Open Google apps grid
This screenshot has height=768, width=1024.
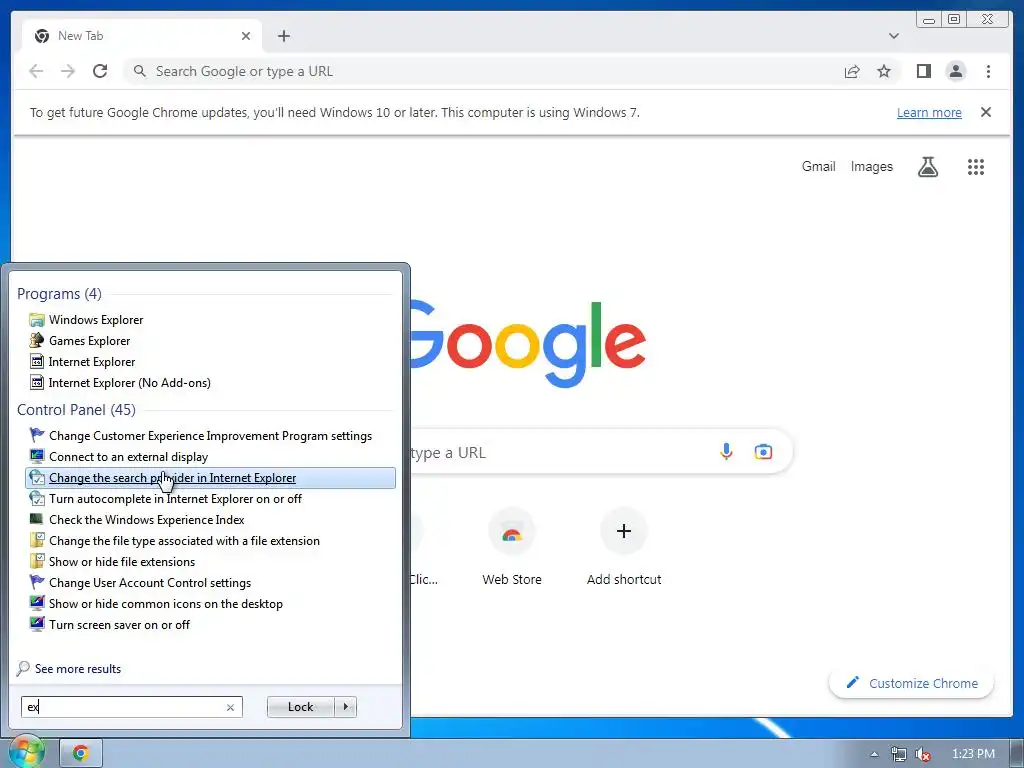[976, 167]
